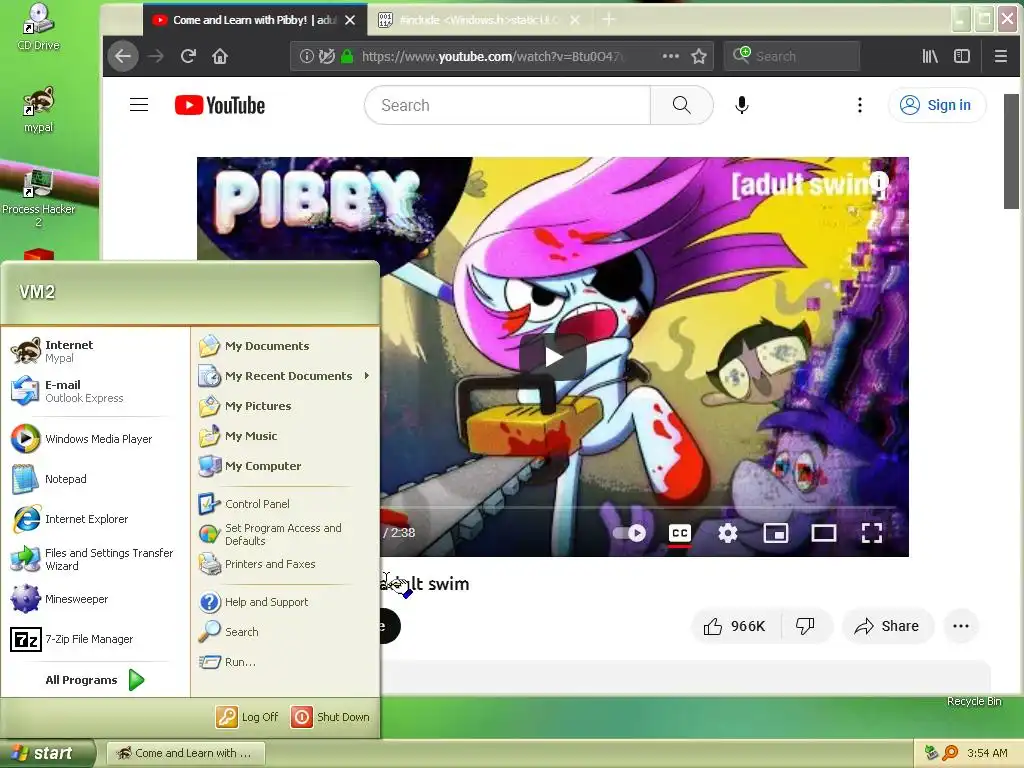The height and width of the screenshot is (768, 1024).
Task: Open YouTube settings three-dot menu
Action: [859, 105]
